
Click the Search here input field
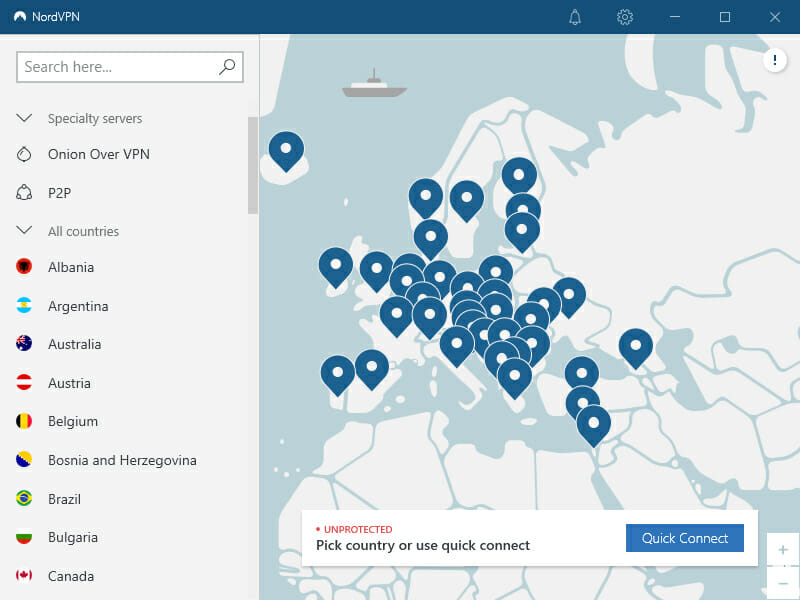coord(130,66)
